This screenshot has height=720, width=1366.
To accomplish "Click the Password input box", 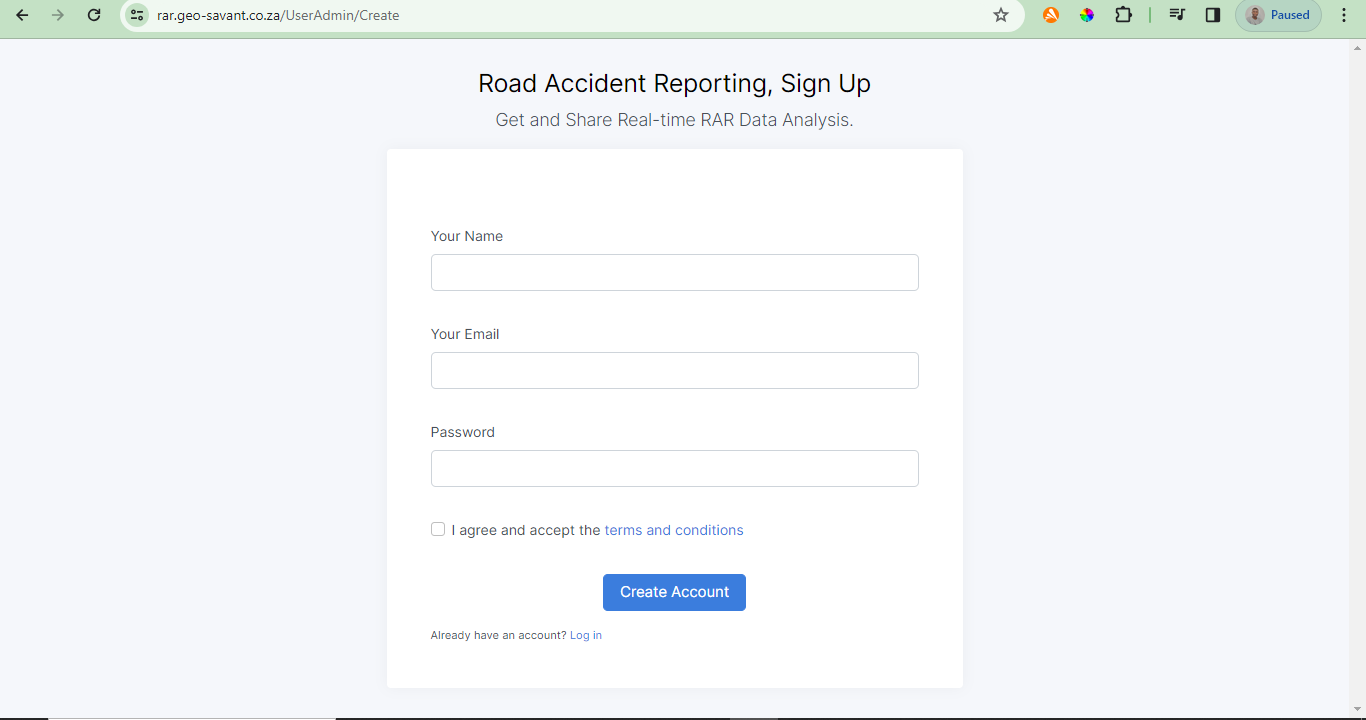I will coord(674,468).
